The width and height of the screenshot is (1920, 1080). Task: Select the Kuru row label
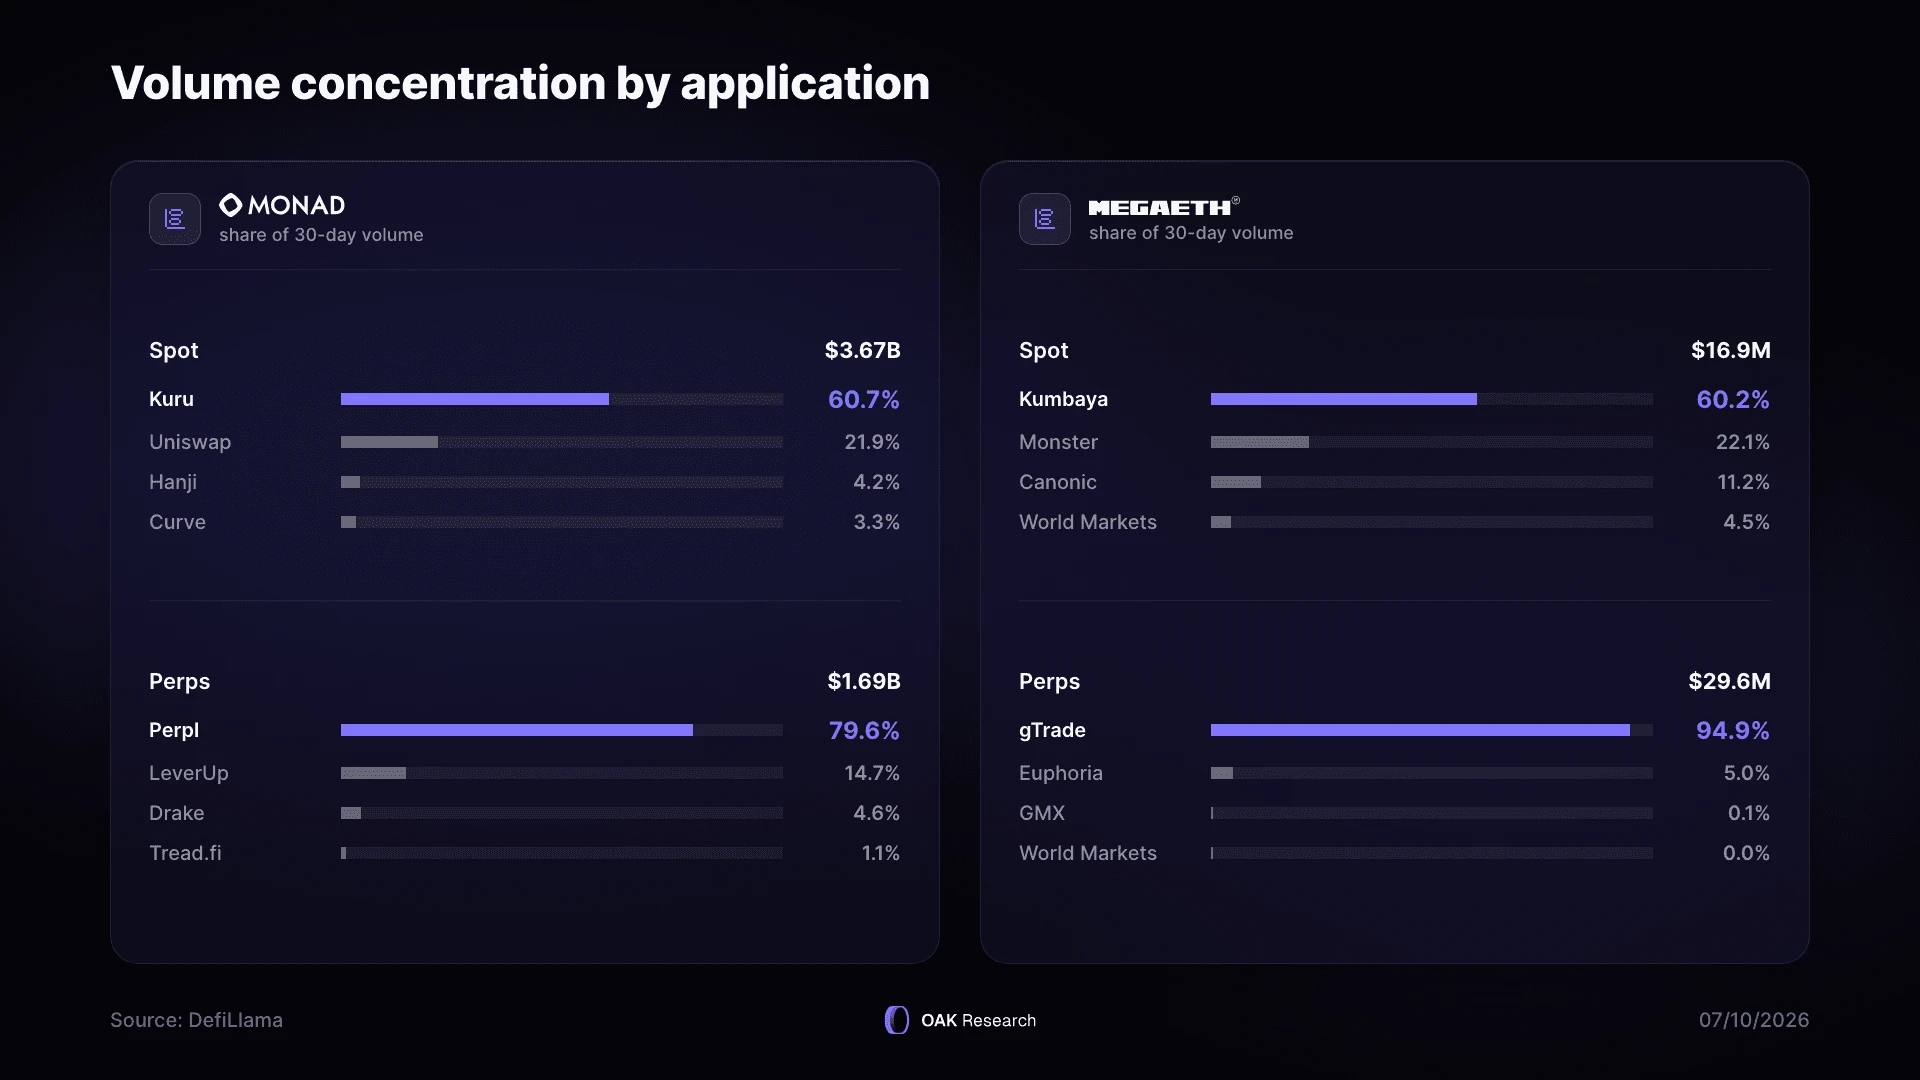[x=171, y=399]
